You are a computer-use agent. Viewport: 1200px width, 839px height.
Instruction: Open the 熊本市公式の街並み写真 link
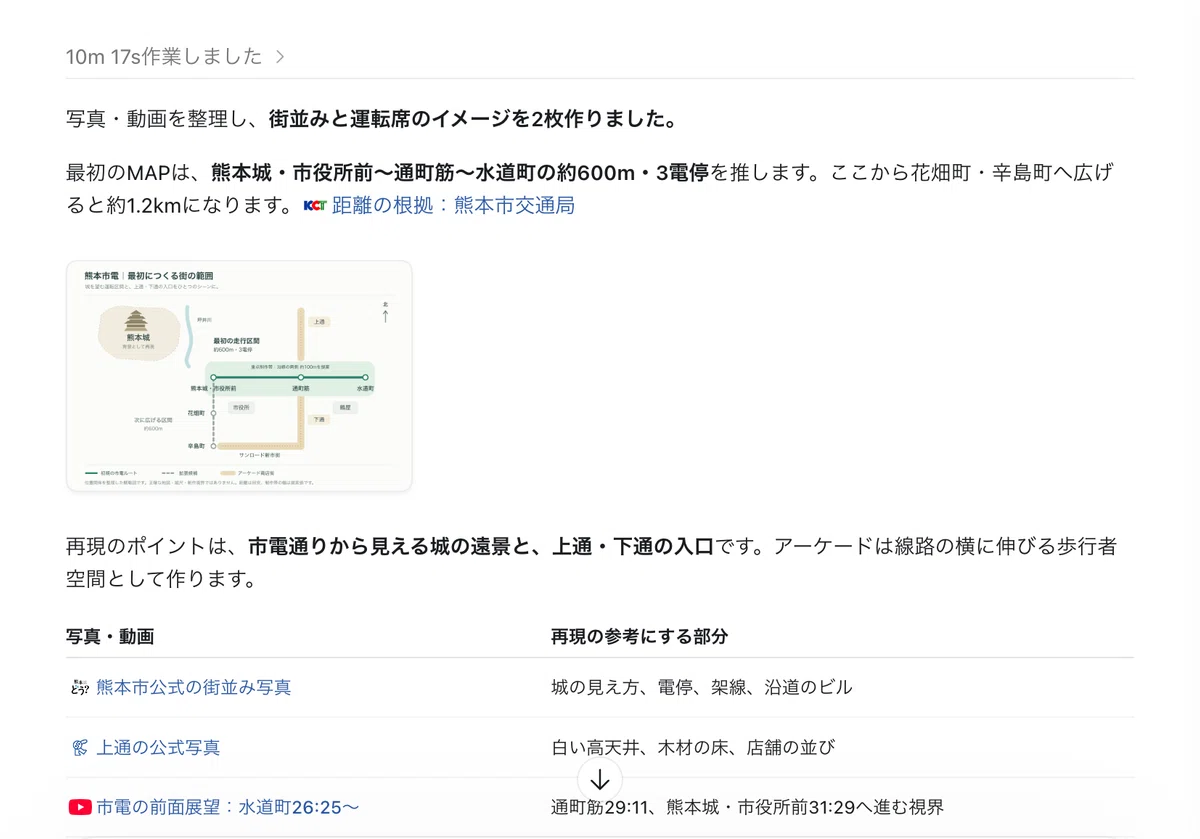tap(194, 687)
